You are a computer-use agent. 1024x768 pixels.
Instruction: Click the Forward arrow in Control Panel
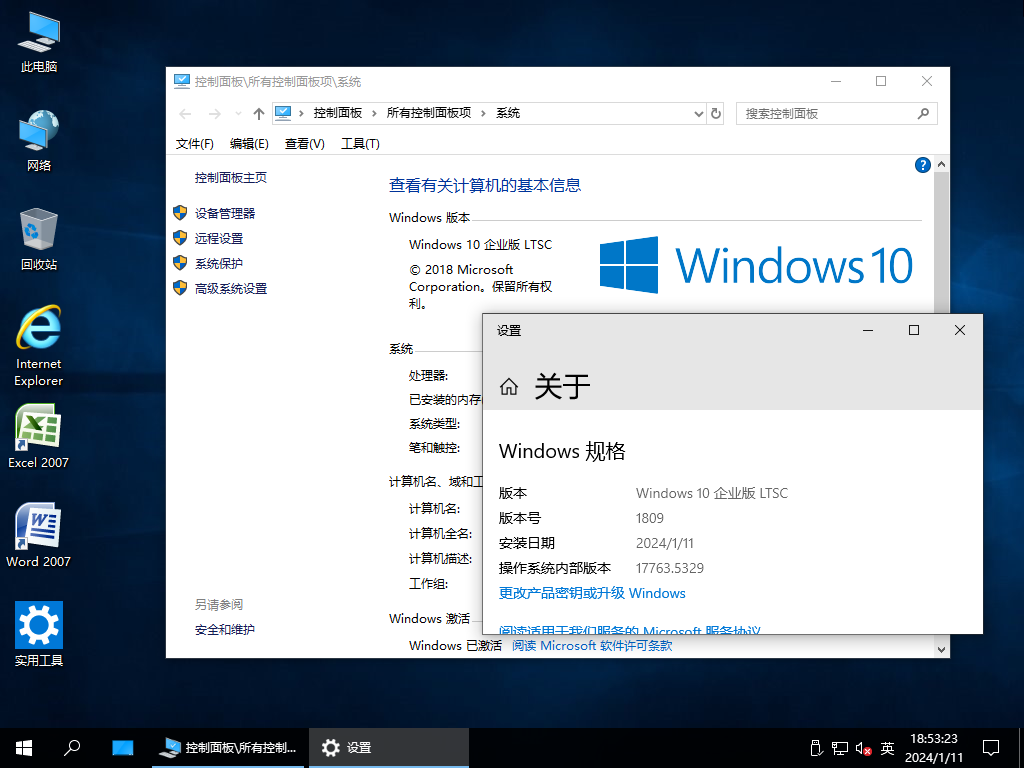pos(214,114)
